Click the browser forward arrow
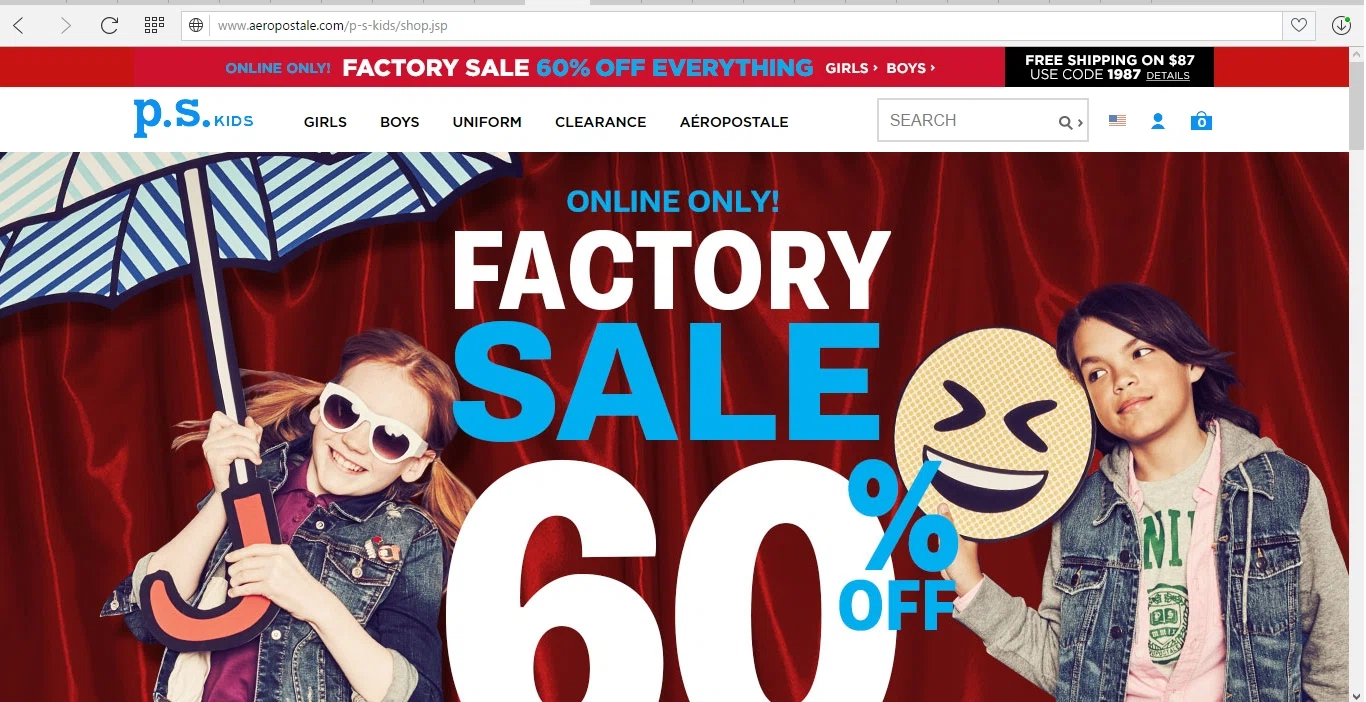1366x702 pixels. point(66,25)
